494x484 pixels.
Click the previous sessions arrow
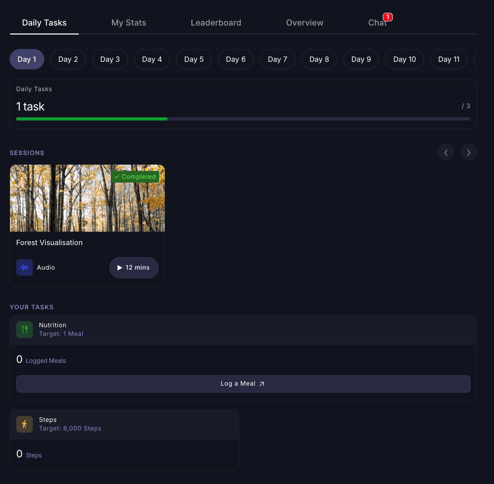(x=446, y=152)
